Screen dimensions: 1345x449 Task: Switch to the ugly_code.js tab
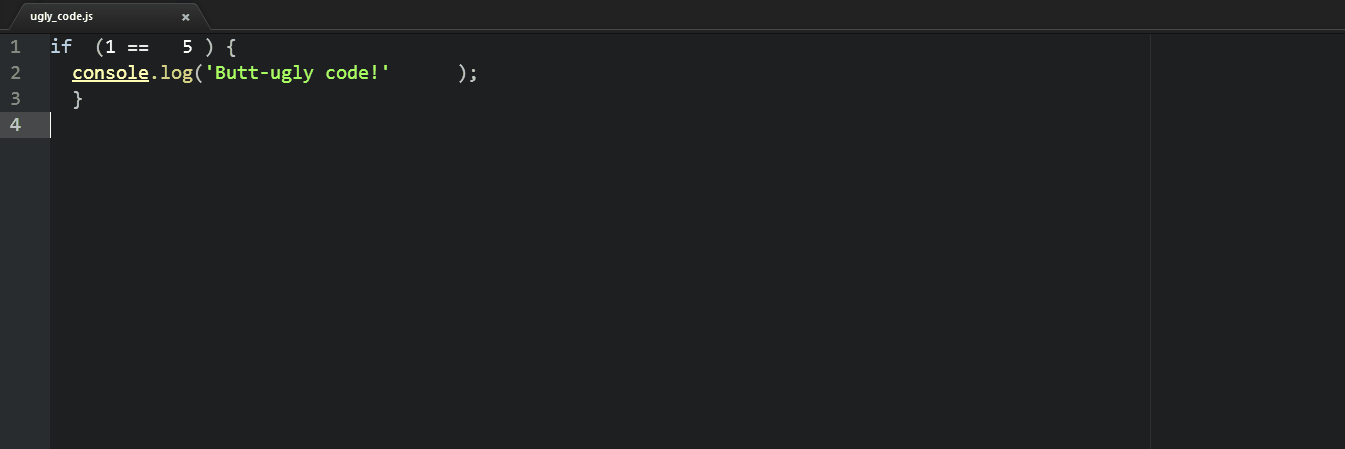point(62,17)
